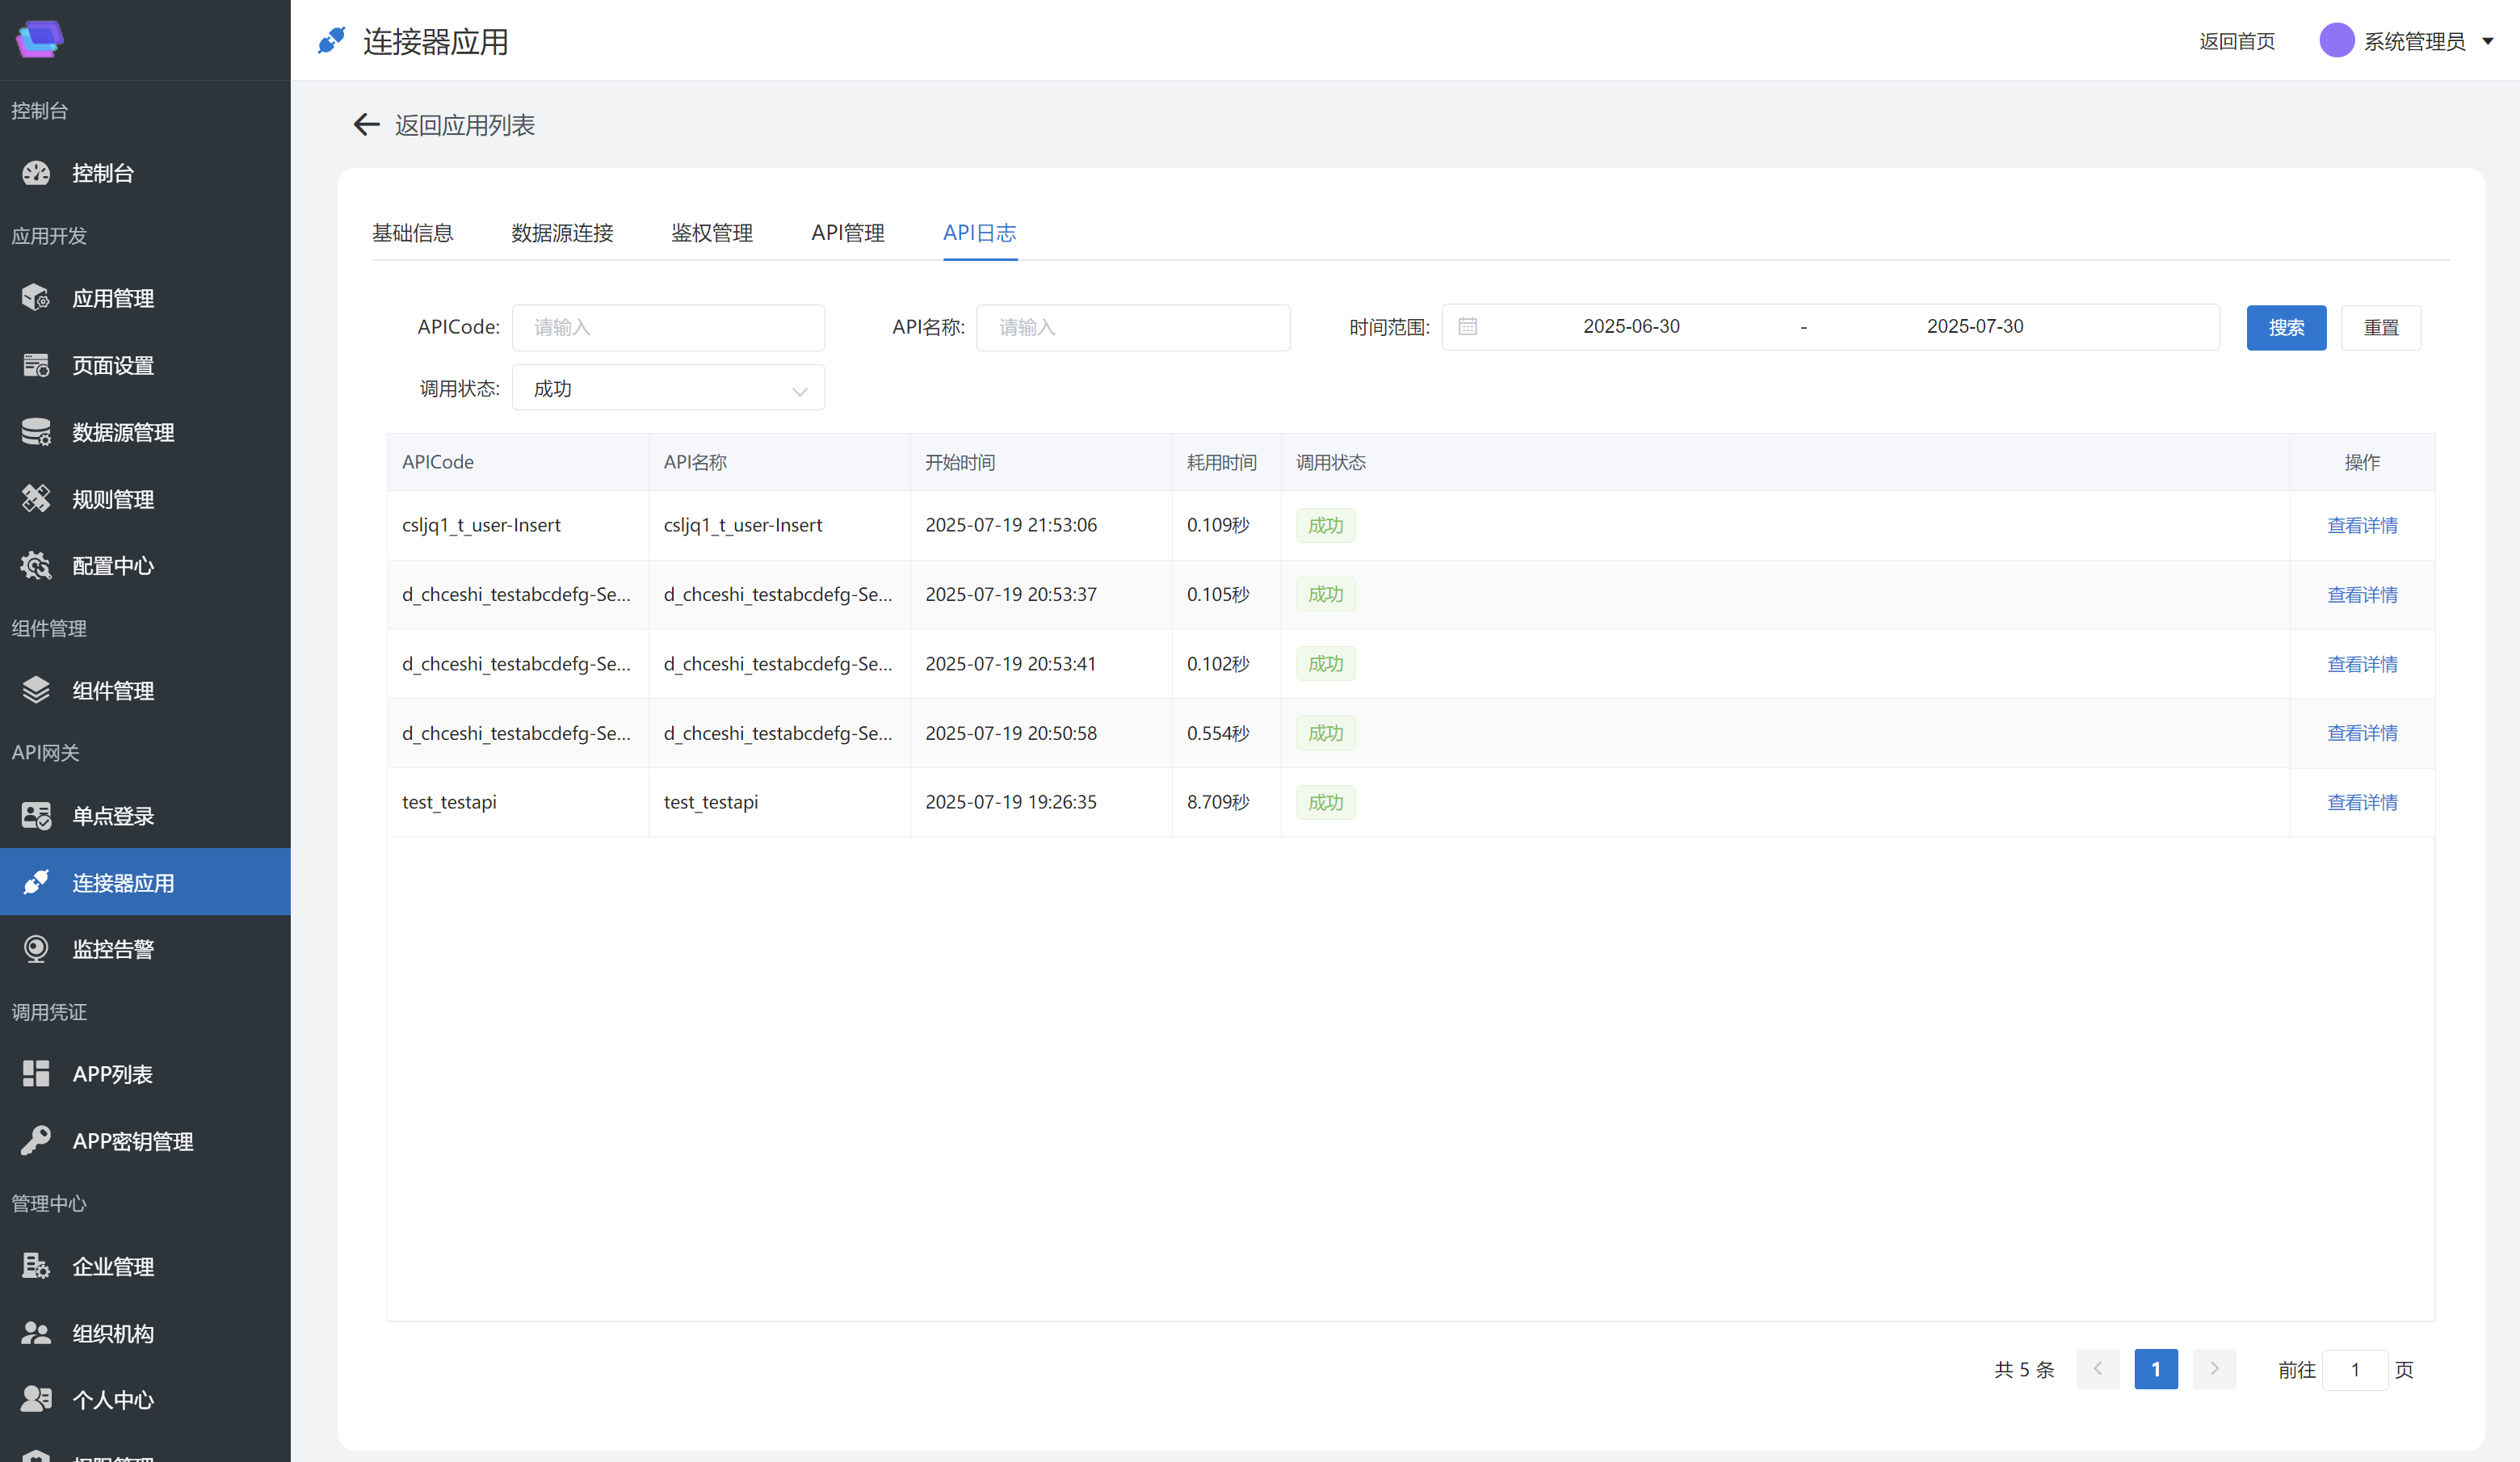2520x1462 pixels.
Task: Click the calendar icon in 时间范围 field
Action: tap(1467, 327)
